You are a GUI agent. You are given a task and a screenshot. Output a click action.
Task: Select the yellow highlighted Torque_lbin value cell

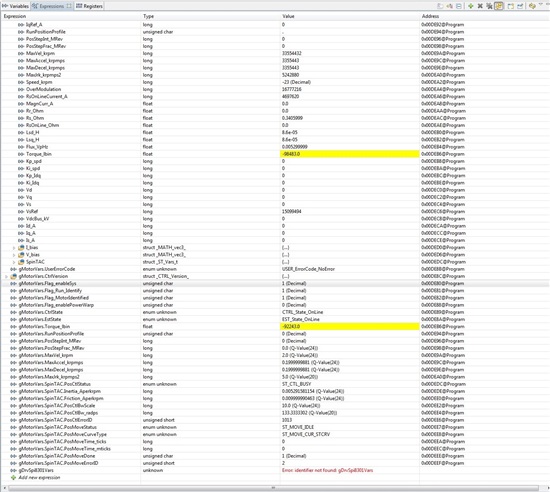tap(350, 154)
